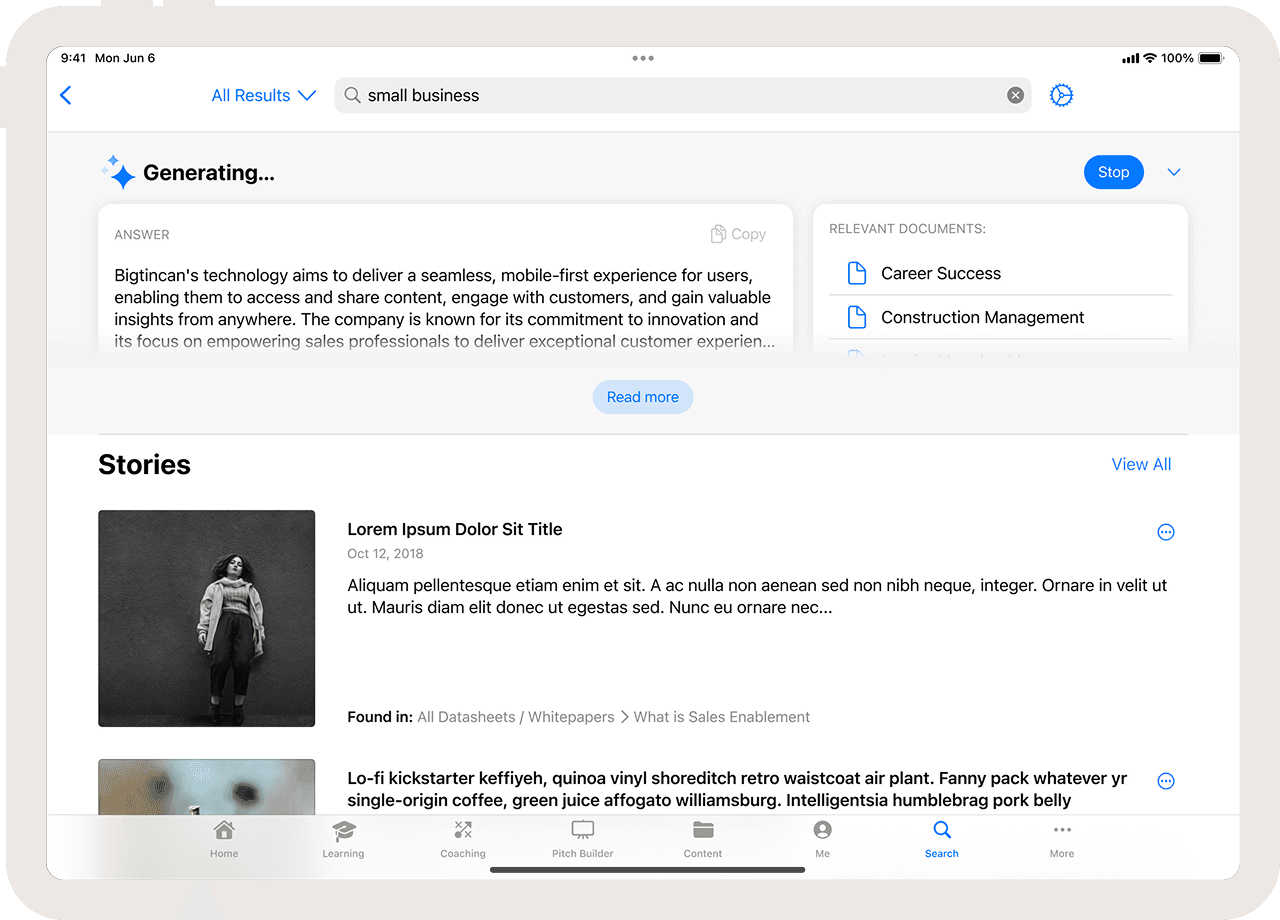The height and width of the screenshot is (920, 1280).
Task: Switch to the Home tab
Action: pyautogui.click(x=224, y=839)
